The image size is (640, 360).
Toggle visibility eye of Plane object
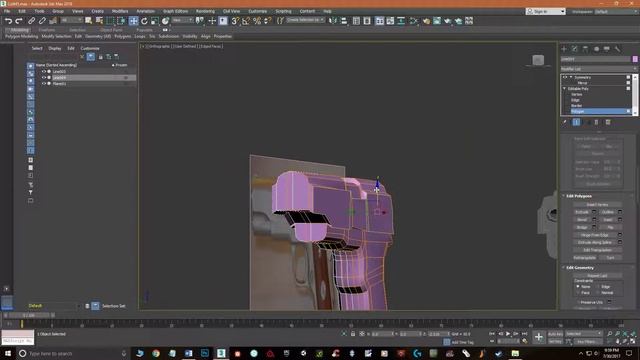tap(44, 84)
